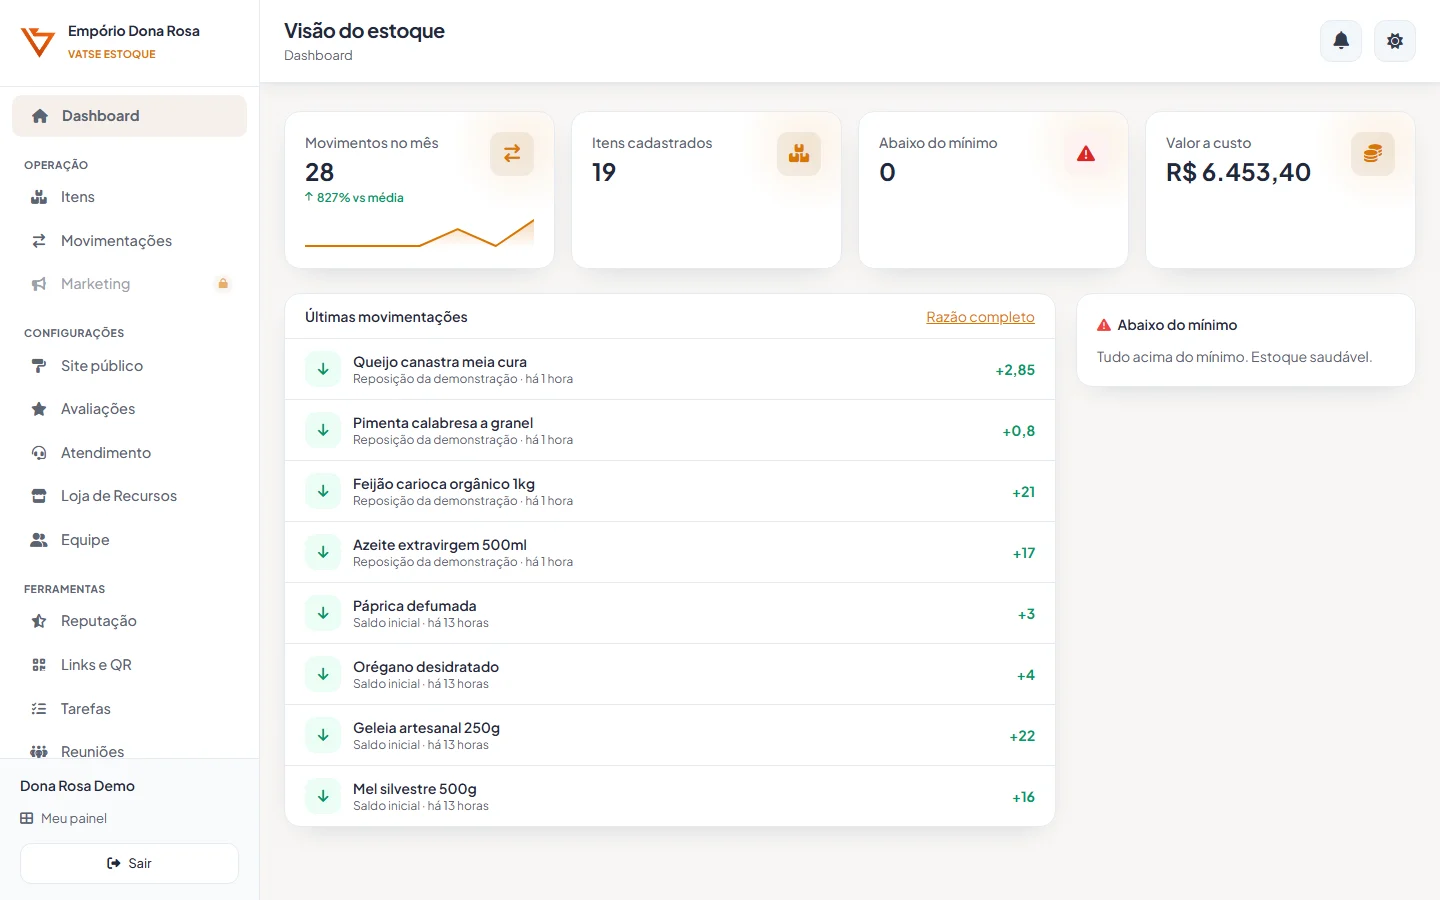
Task: Click the swap arrows icon in Movimentos card
Action: pos(512,154)
